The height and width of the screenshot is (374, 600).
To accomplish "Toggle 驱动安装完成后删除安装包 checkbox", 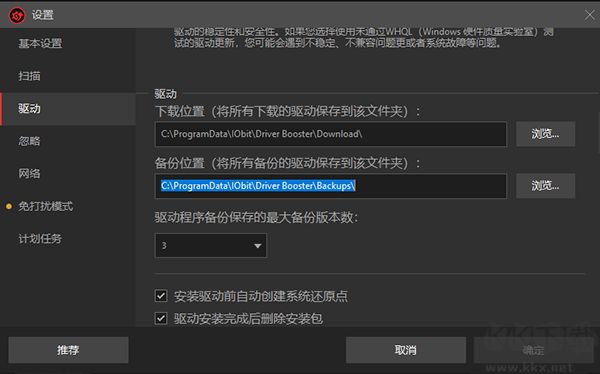I will click(161, 318).
